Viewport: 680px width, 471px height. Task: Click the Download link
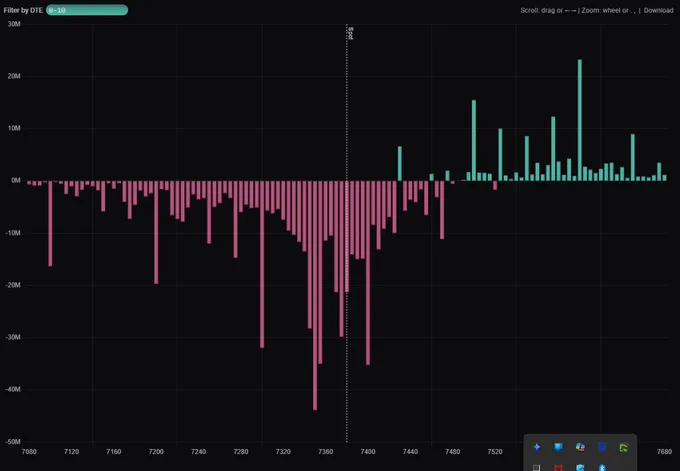click(x=658, y=10)
